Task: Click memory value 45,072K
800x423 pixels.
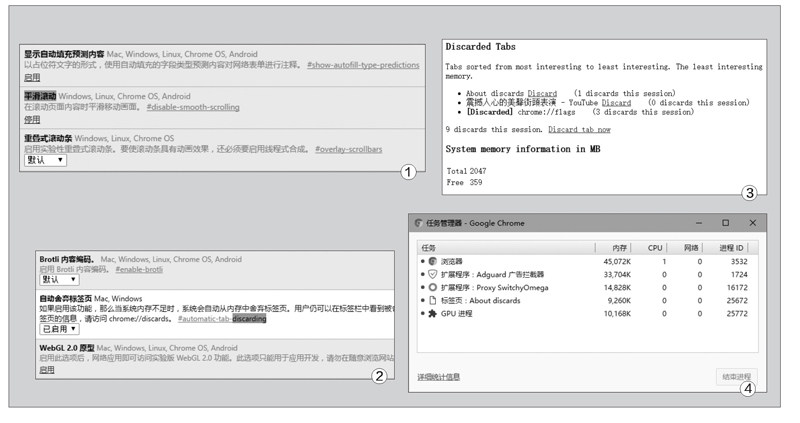Action: (617, 262)
